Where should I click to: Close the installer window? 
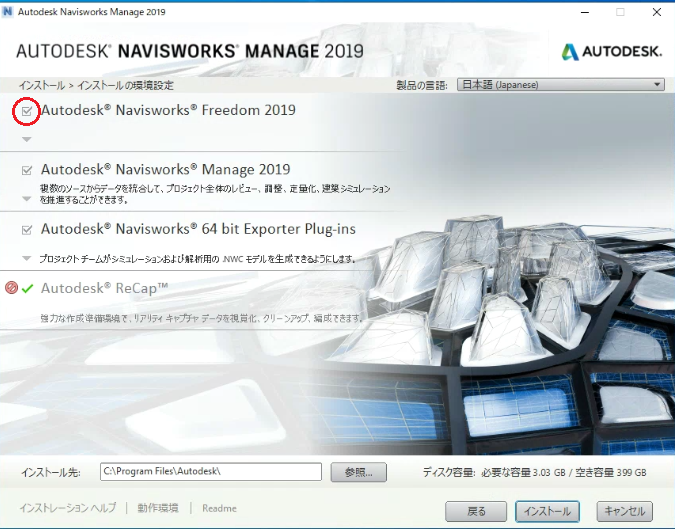[656, 12]
